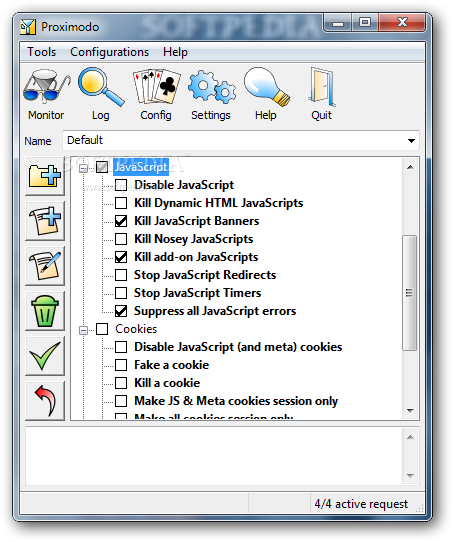Enable Kill a cookie checkbox
This screenshot has height=542, width=453.
(x=121, y=383)
